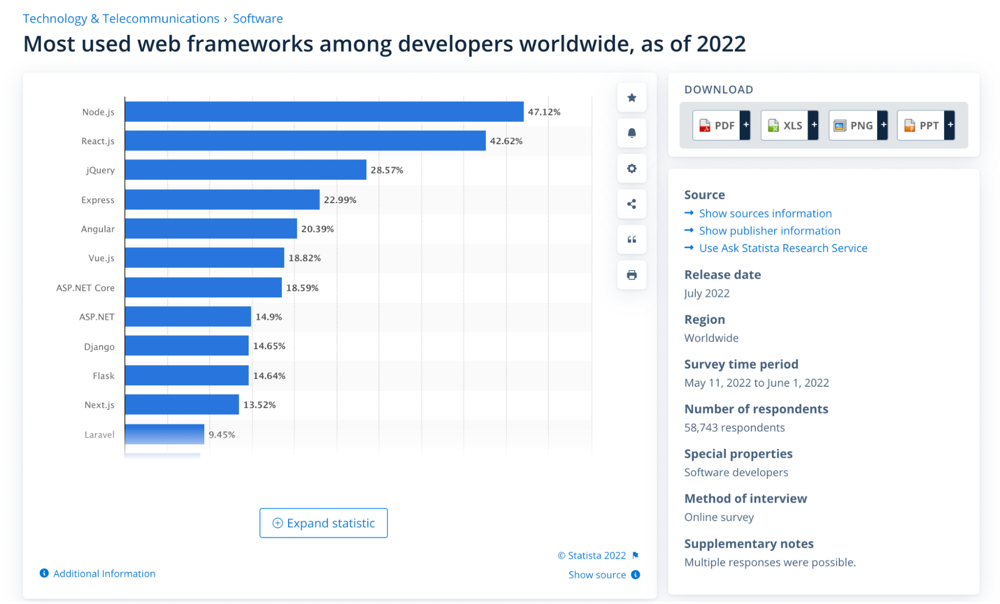The image size is (1000, 604).
Task: Click the "47.12%" value label
Action: pos(544,112)
